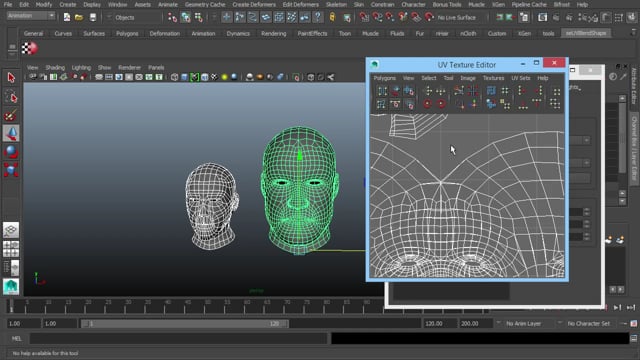Open the Window menu
The image size is (640, 360).
118,4
